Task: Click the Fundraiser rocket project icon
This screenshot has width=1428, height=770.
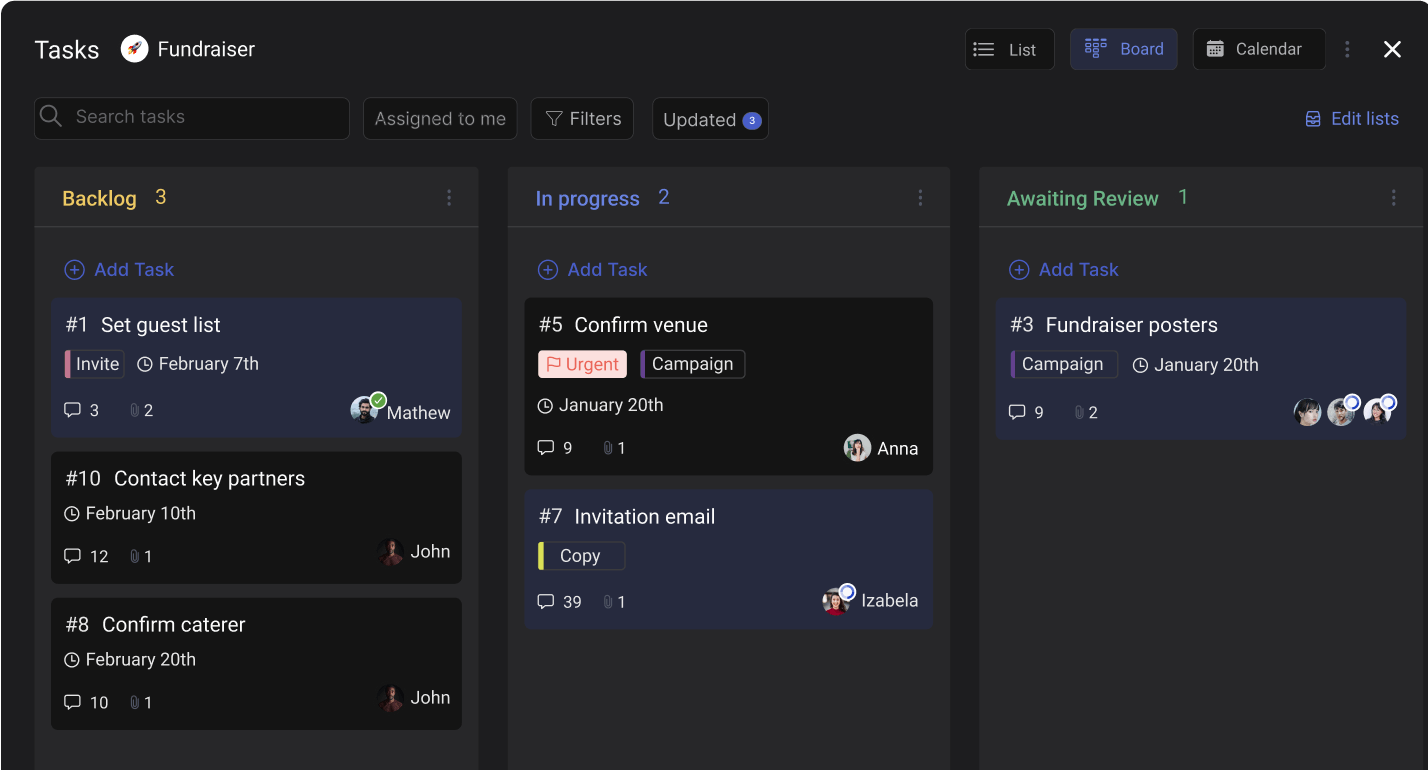Action: coord(134,49)
